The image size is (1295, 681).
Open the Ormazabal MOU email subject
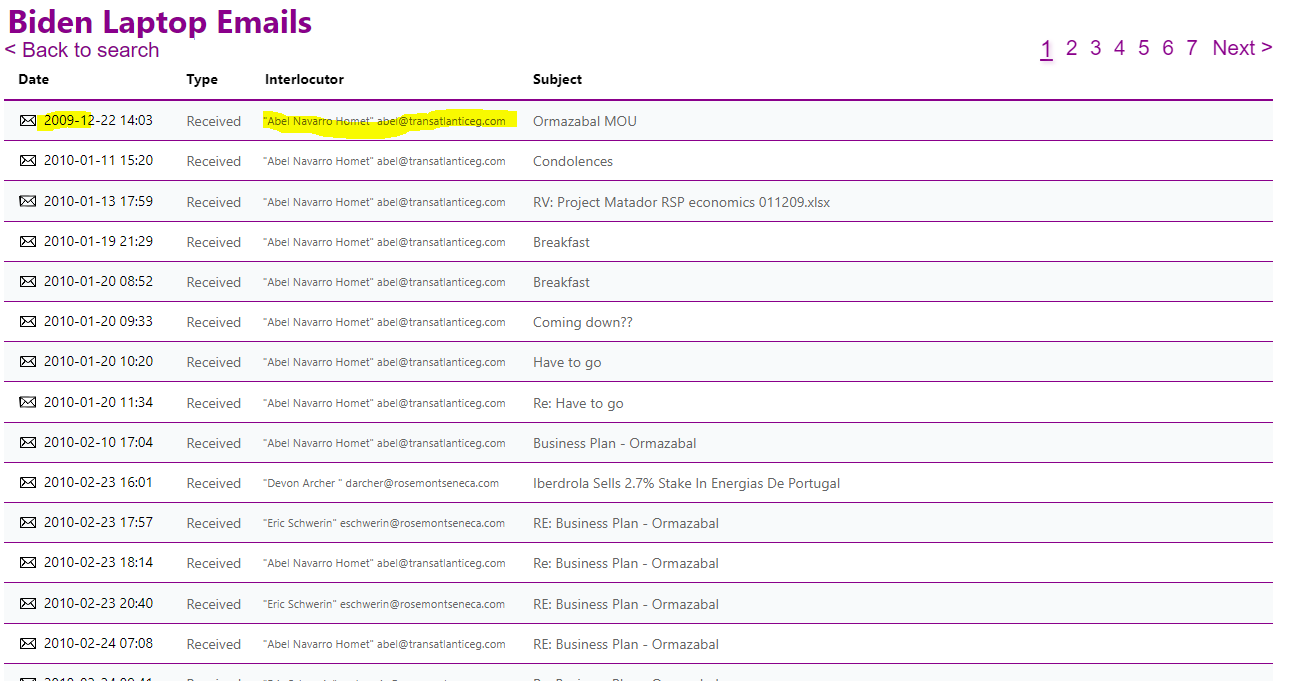tap(585, 121)
